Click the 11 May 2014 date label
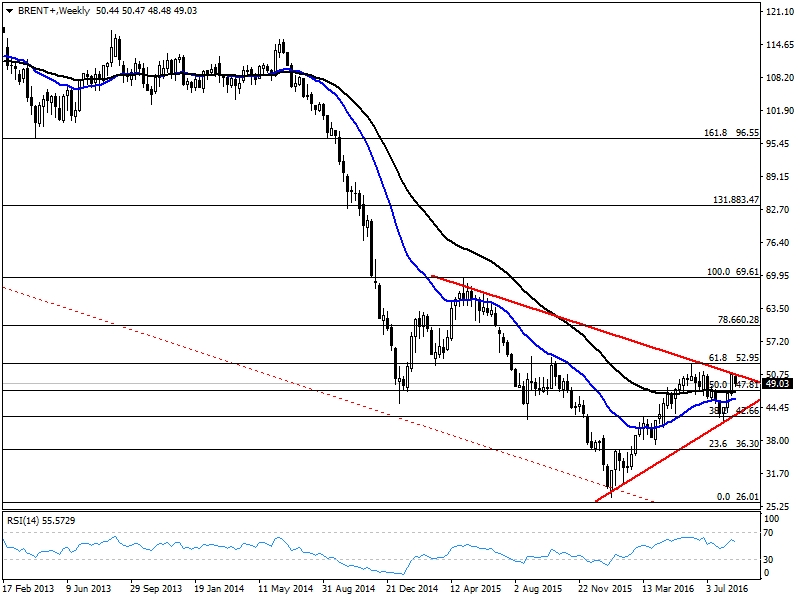Viewport: 800px width, 600px height. pyautogui.click(x=285, y=589)
